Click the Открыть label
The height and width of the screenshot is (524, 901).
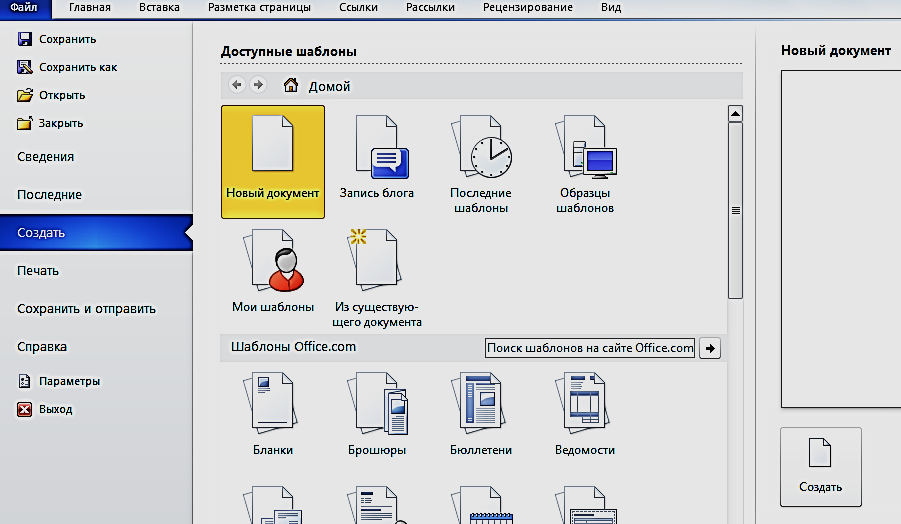coord(62,95)
